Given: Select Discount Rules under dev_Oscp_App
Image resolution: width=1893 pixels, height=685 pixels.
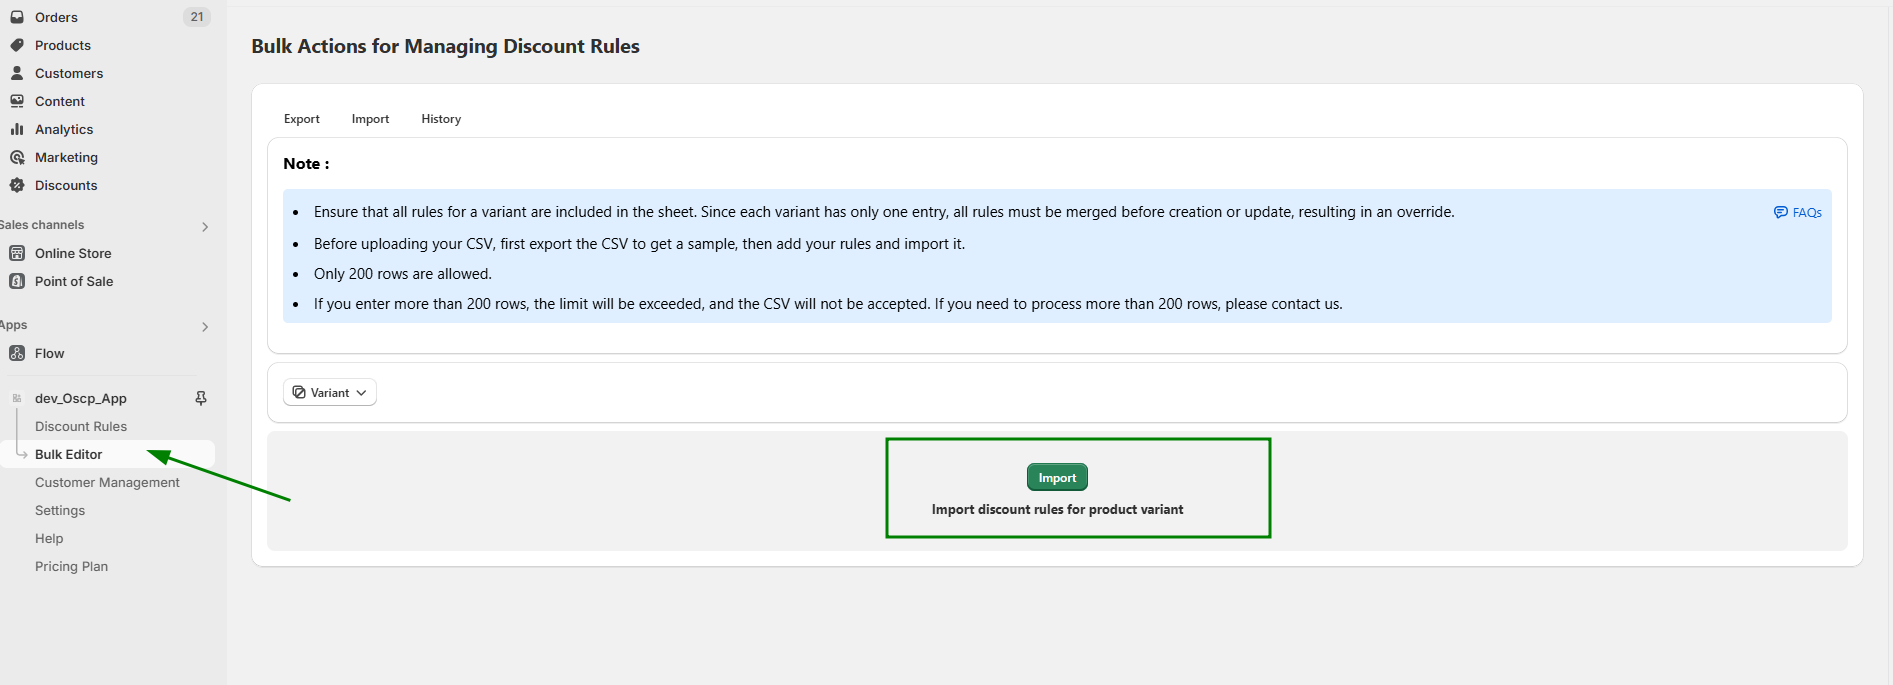Looking at the screenshot, I should (81, 426).
